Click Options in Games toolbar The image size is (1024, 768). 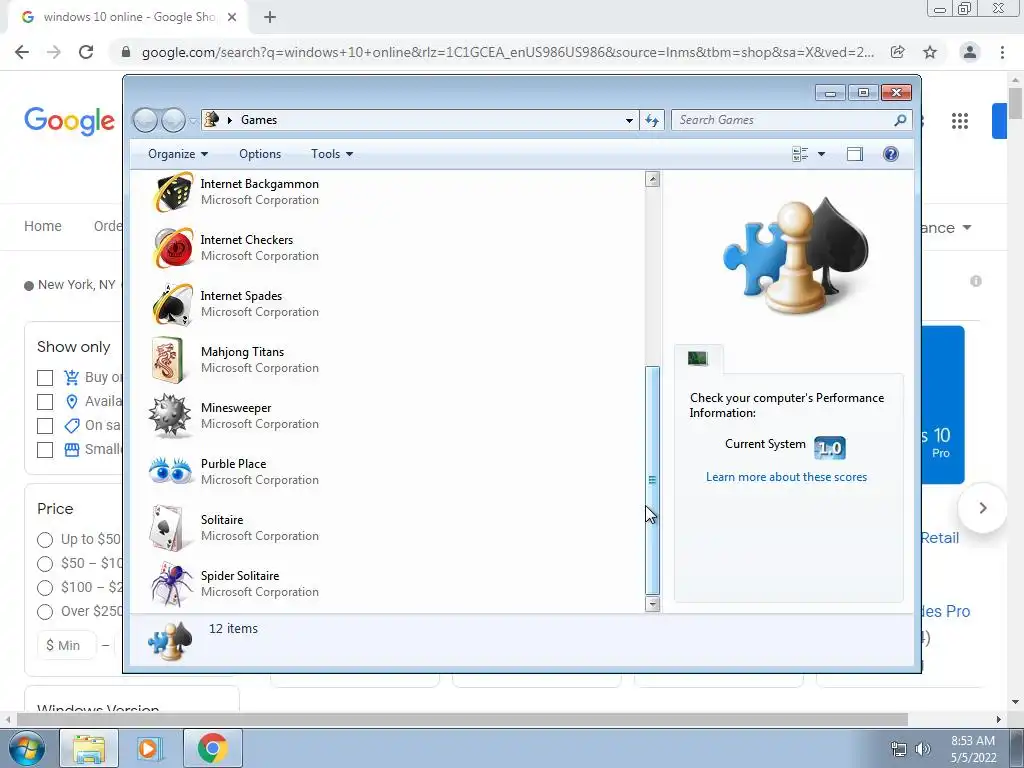260,154
